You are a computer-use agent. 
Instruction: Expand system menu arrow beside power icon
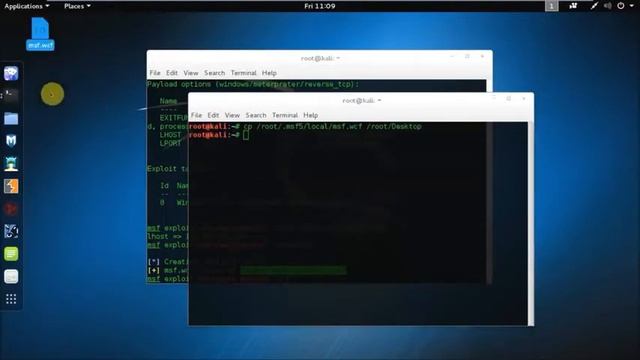632,6
